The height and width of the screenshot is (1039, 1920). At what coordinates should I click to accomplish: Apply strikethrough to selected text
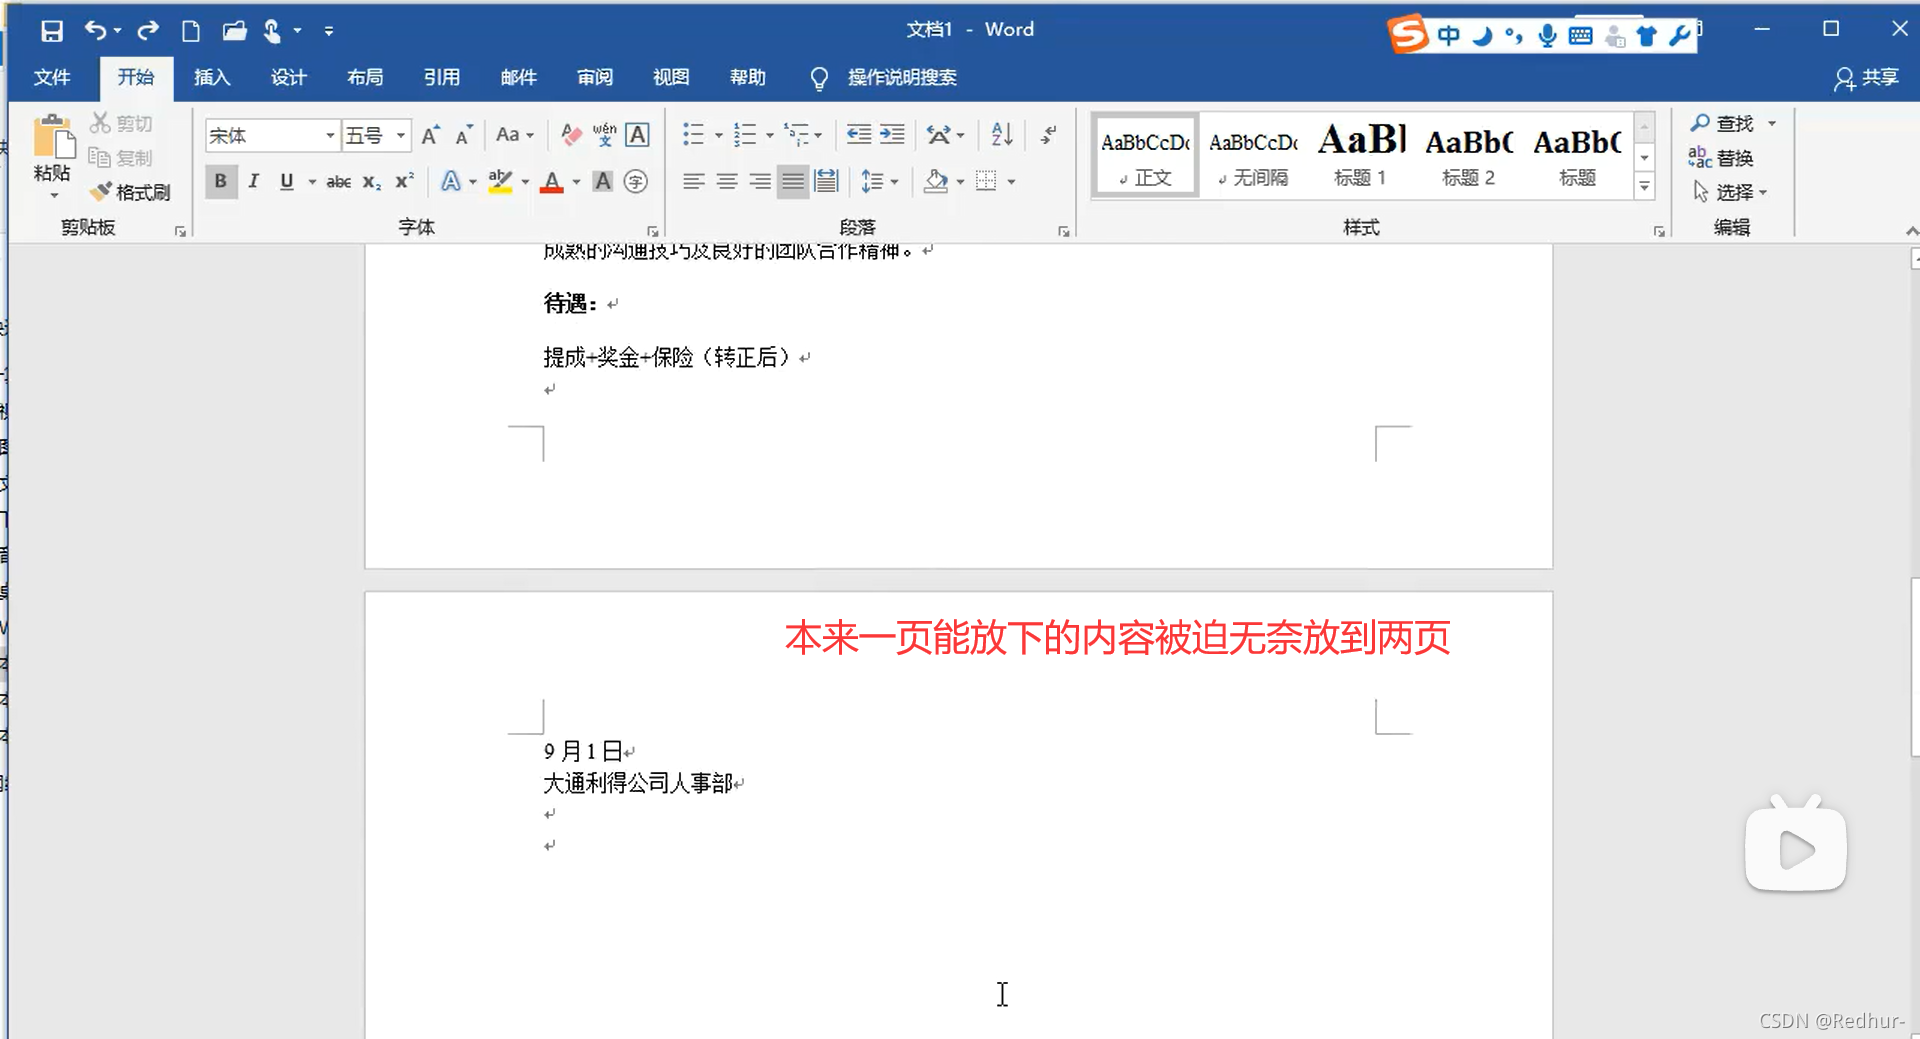(x=339, y=181)
